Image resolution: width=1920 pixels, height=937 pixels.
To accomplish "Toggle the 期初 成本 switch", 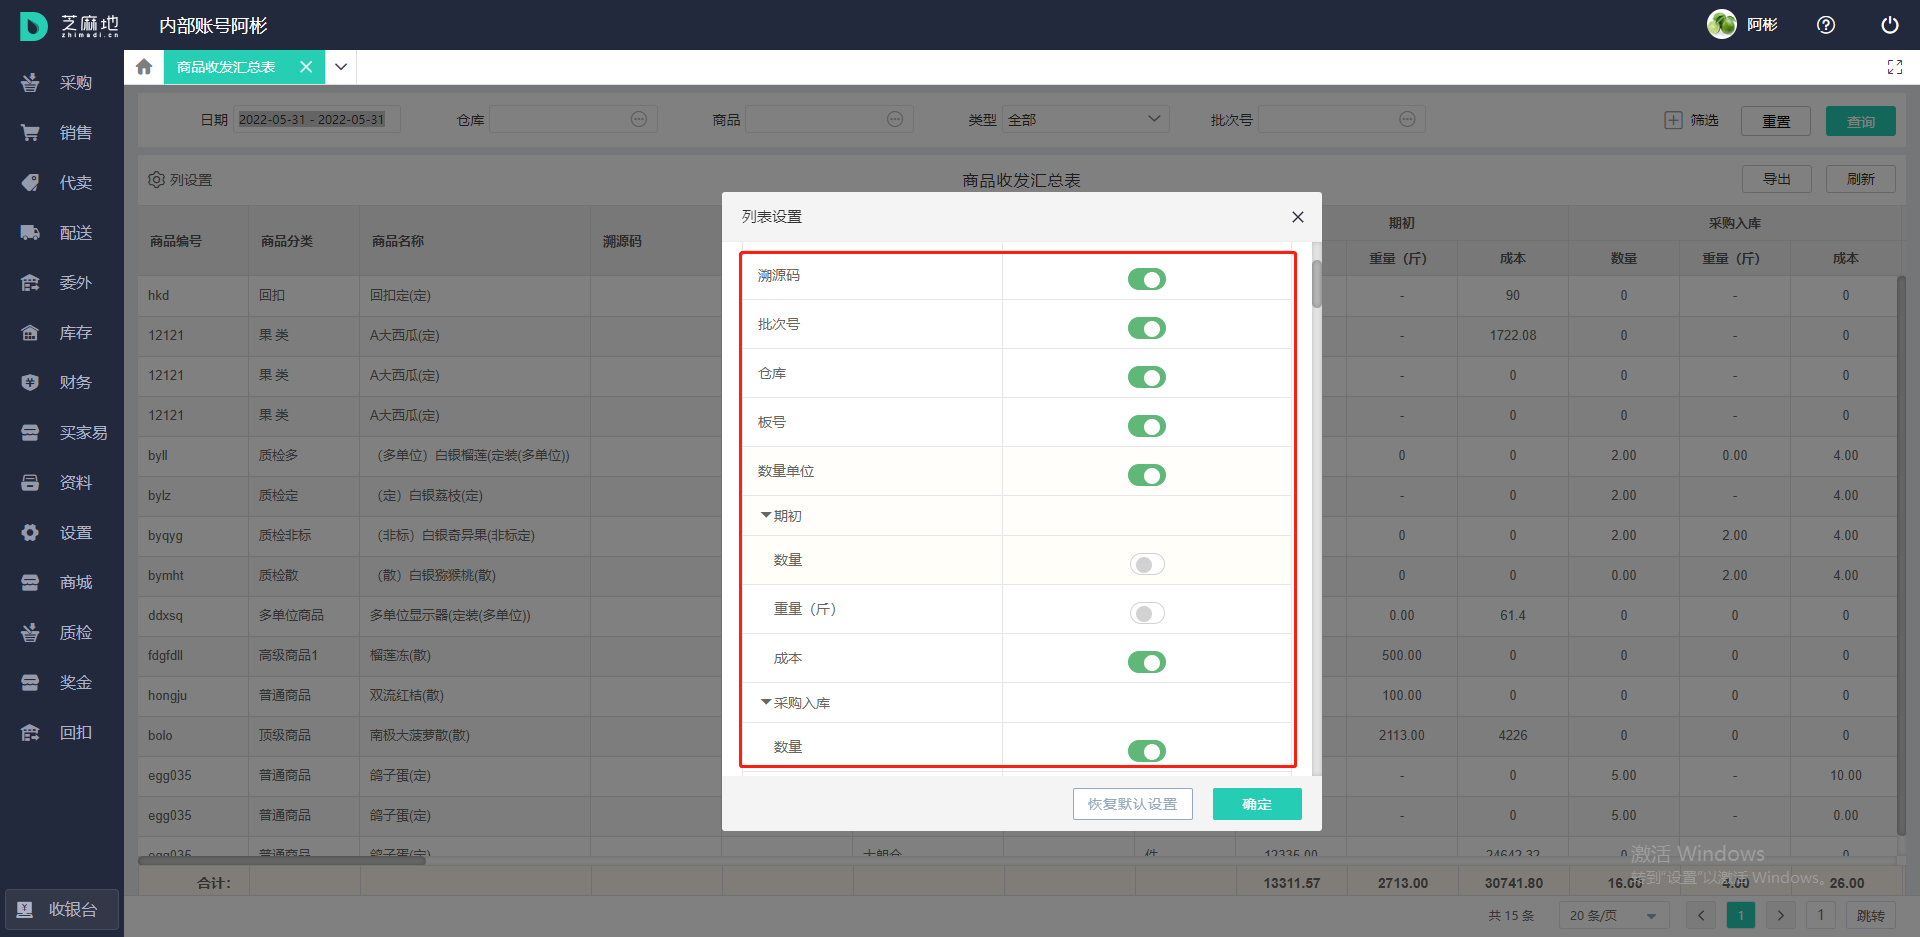I will (x=1147, y=662).
